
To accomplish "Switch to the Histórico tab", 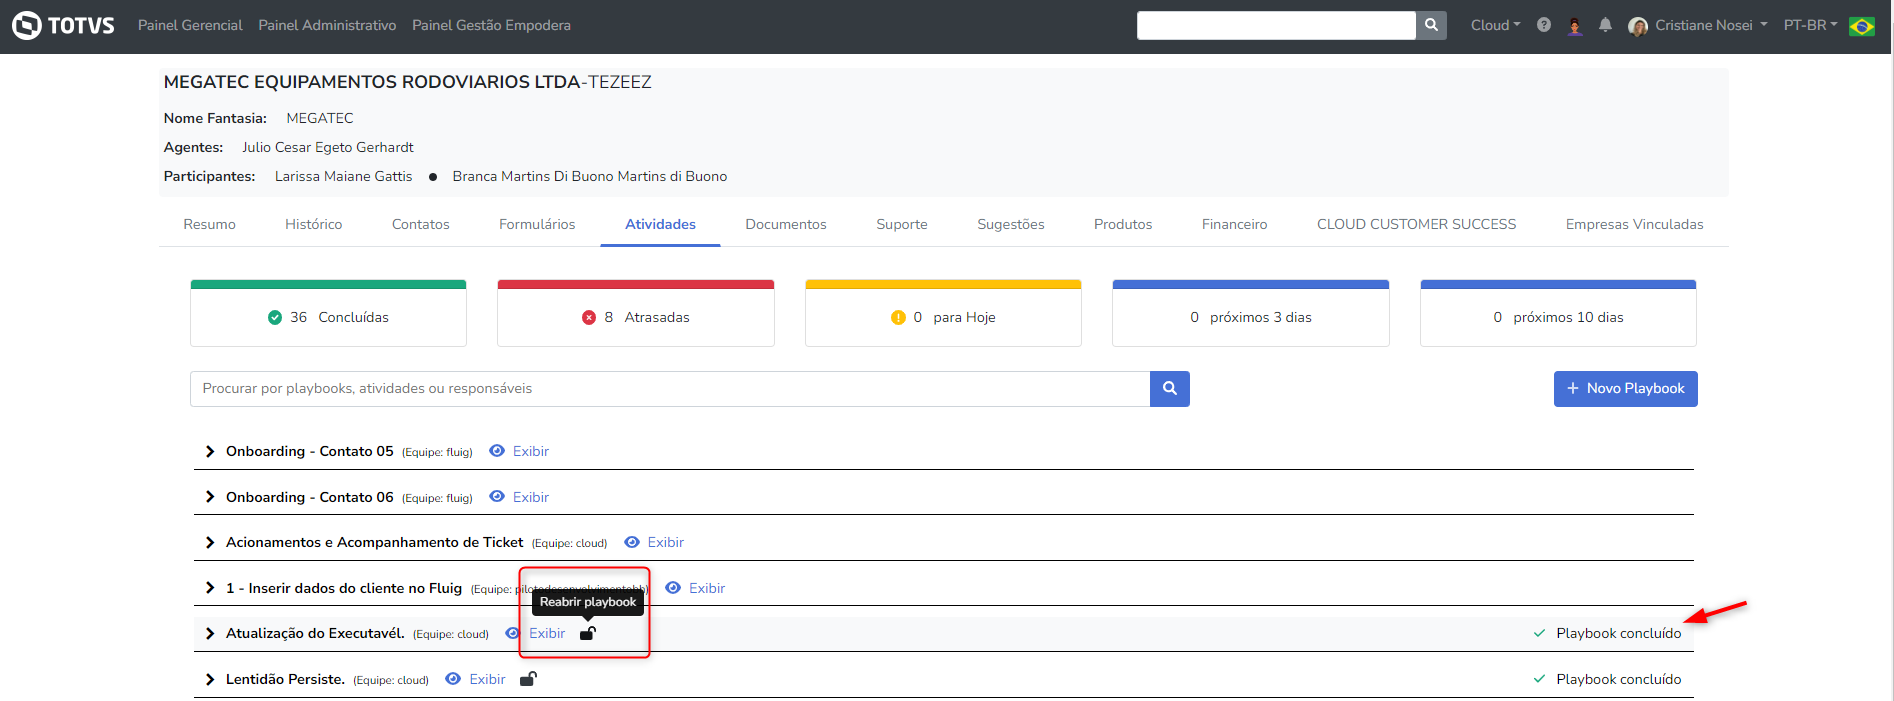I will 313,225.
